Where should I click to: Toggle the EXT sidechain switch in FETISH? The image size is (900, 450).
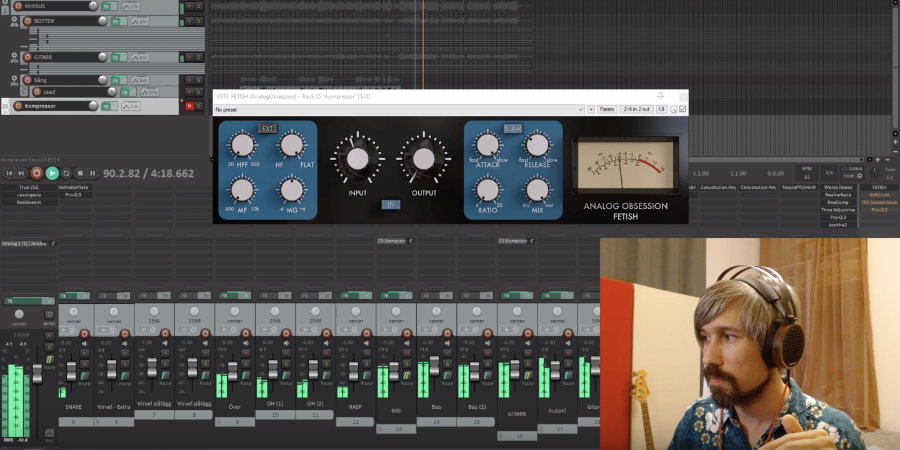(x=267, y=129)
